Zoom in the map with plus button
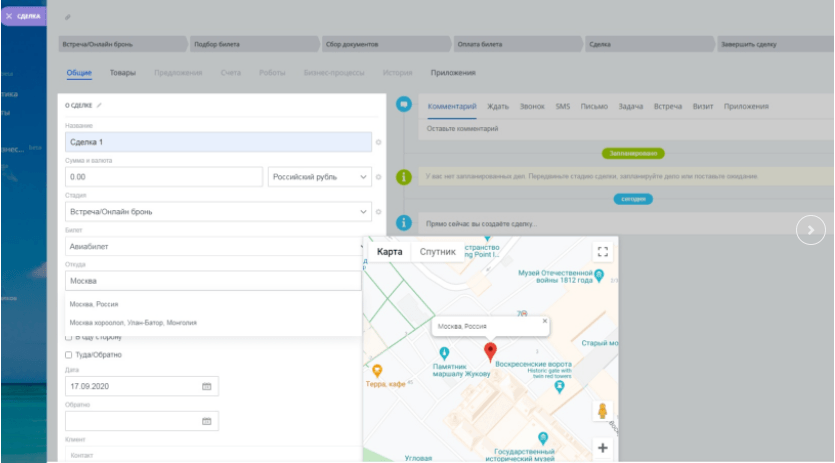This screenshot has width=835, height=463. tap(602, 448)
